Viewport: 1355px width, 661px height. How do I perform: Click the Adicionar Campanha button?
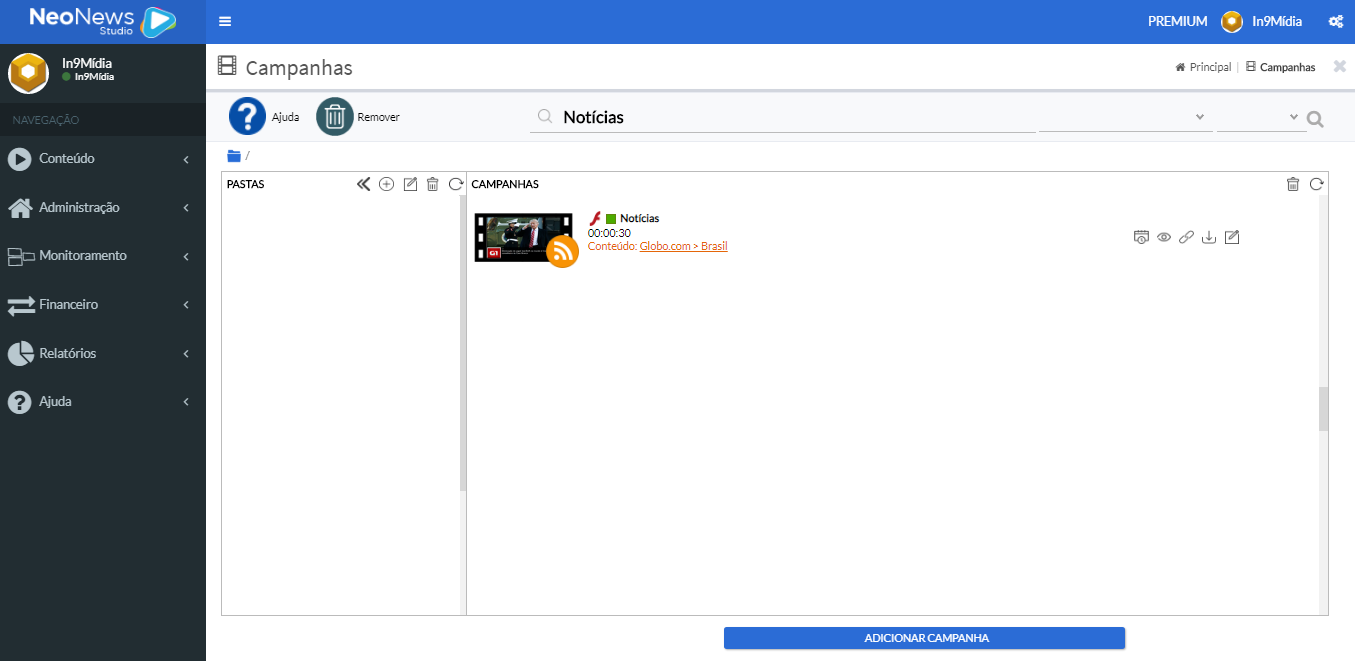[x=924, y=638]
